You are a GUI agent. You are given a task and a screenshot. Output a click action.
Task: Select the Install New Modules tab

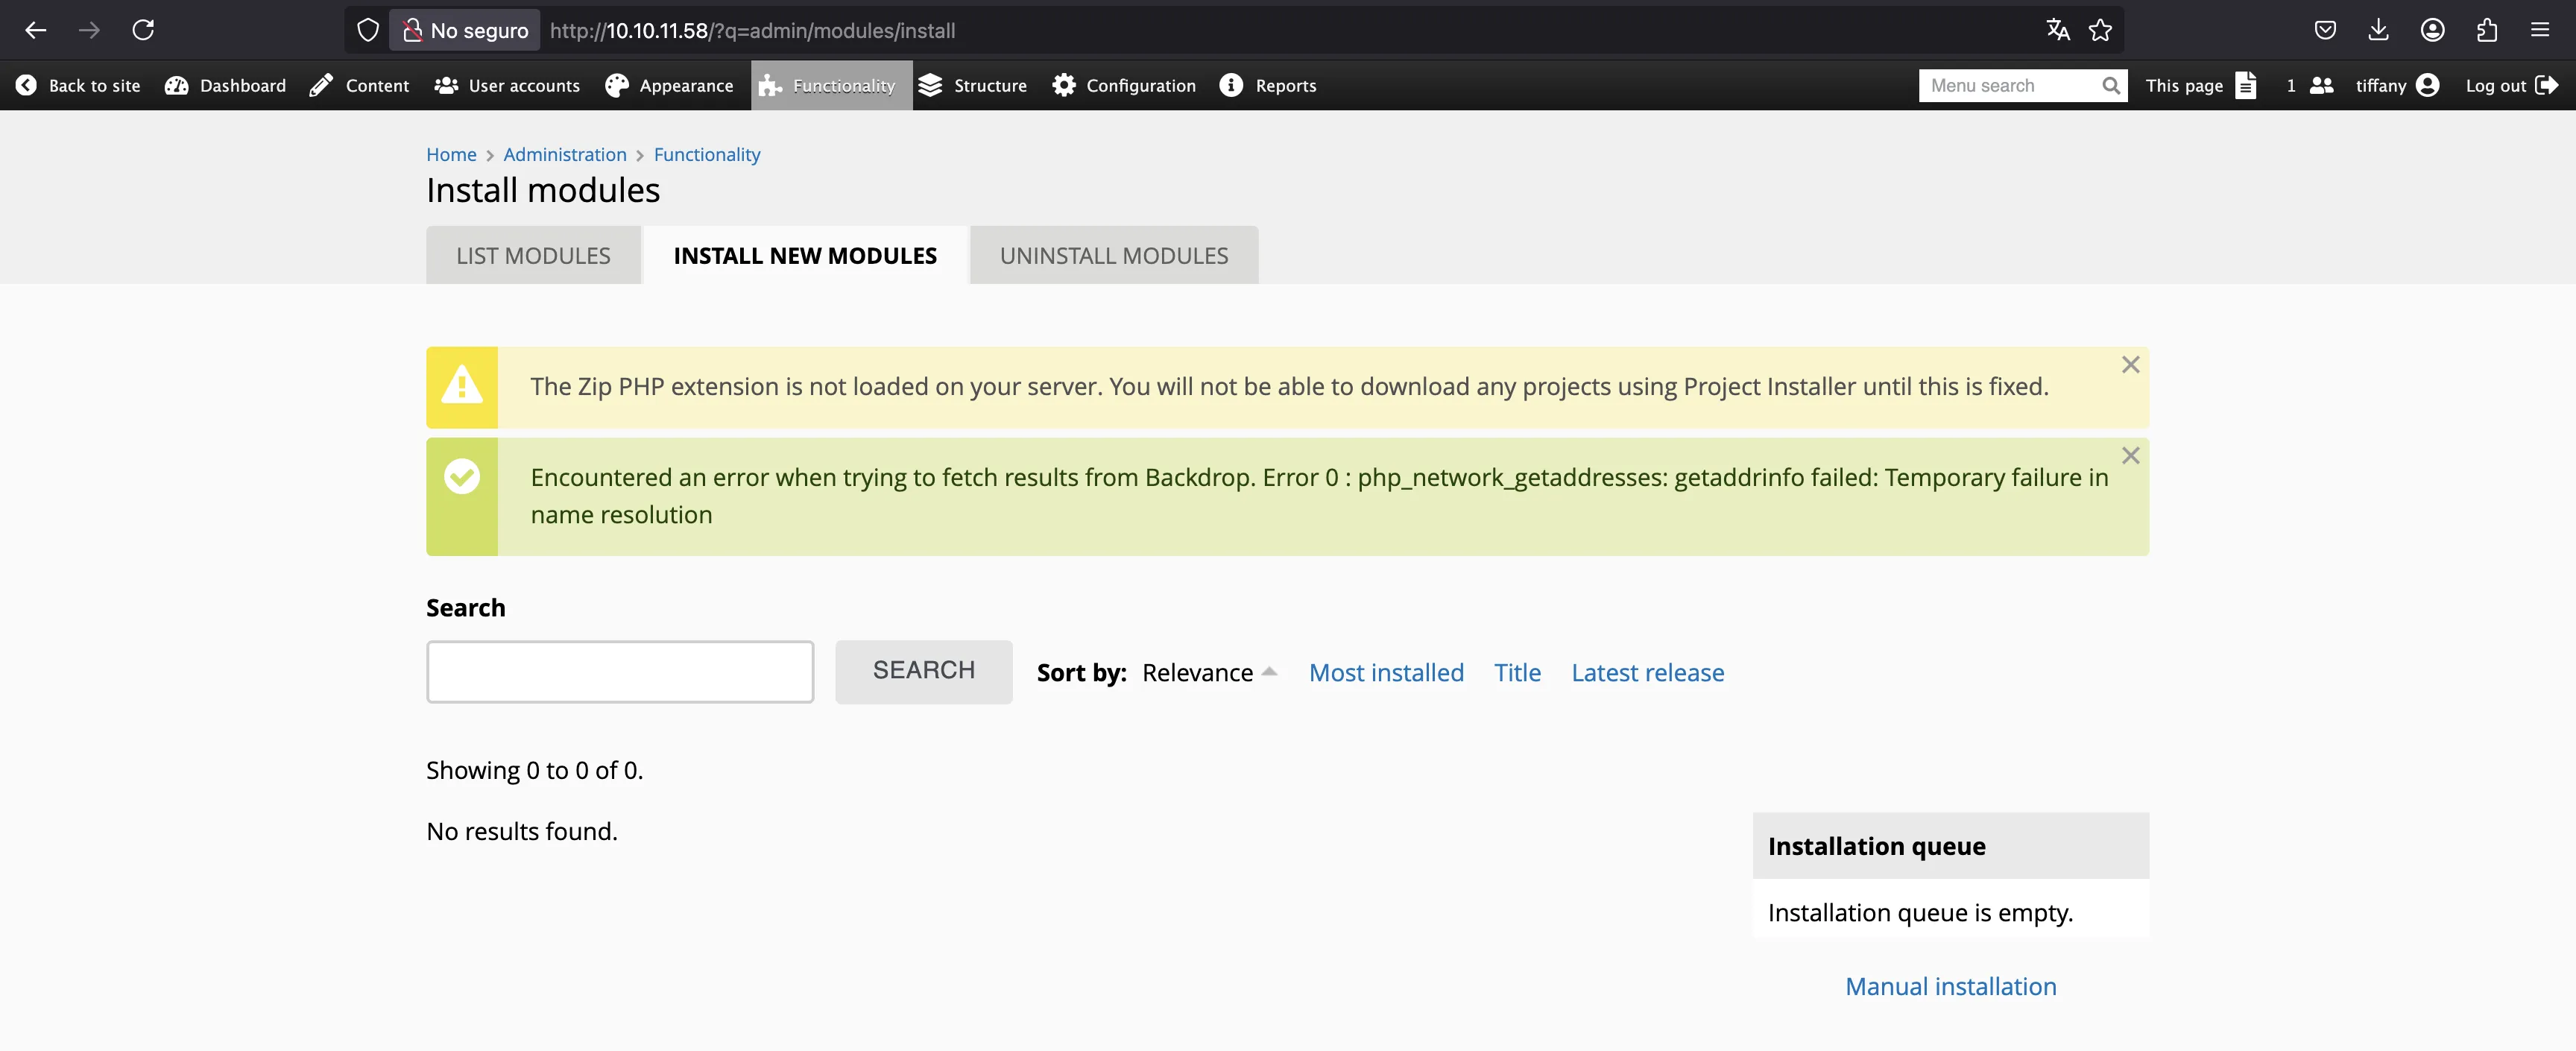pos(805,256)
